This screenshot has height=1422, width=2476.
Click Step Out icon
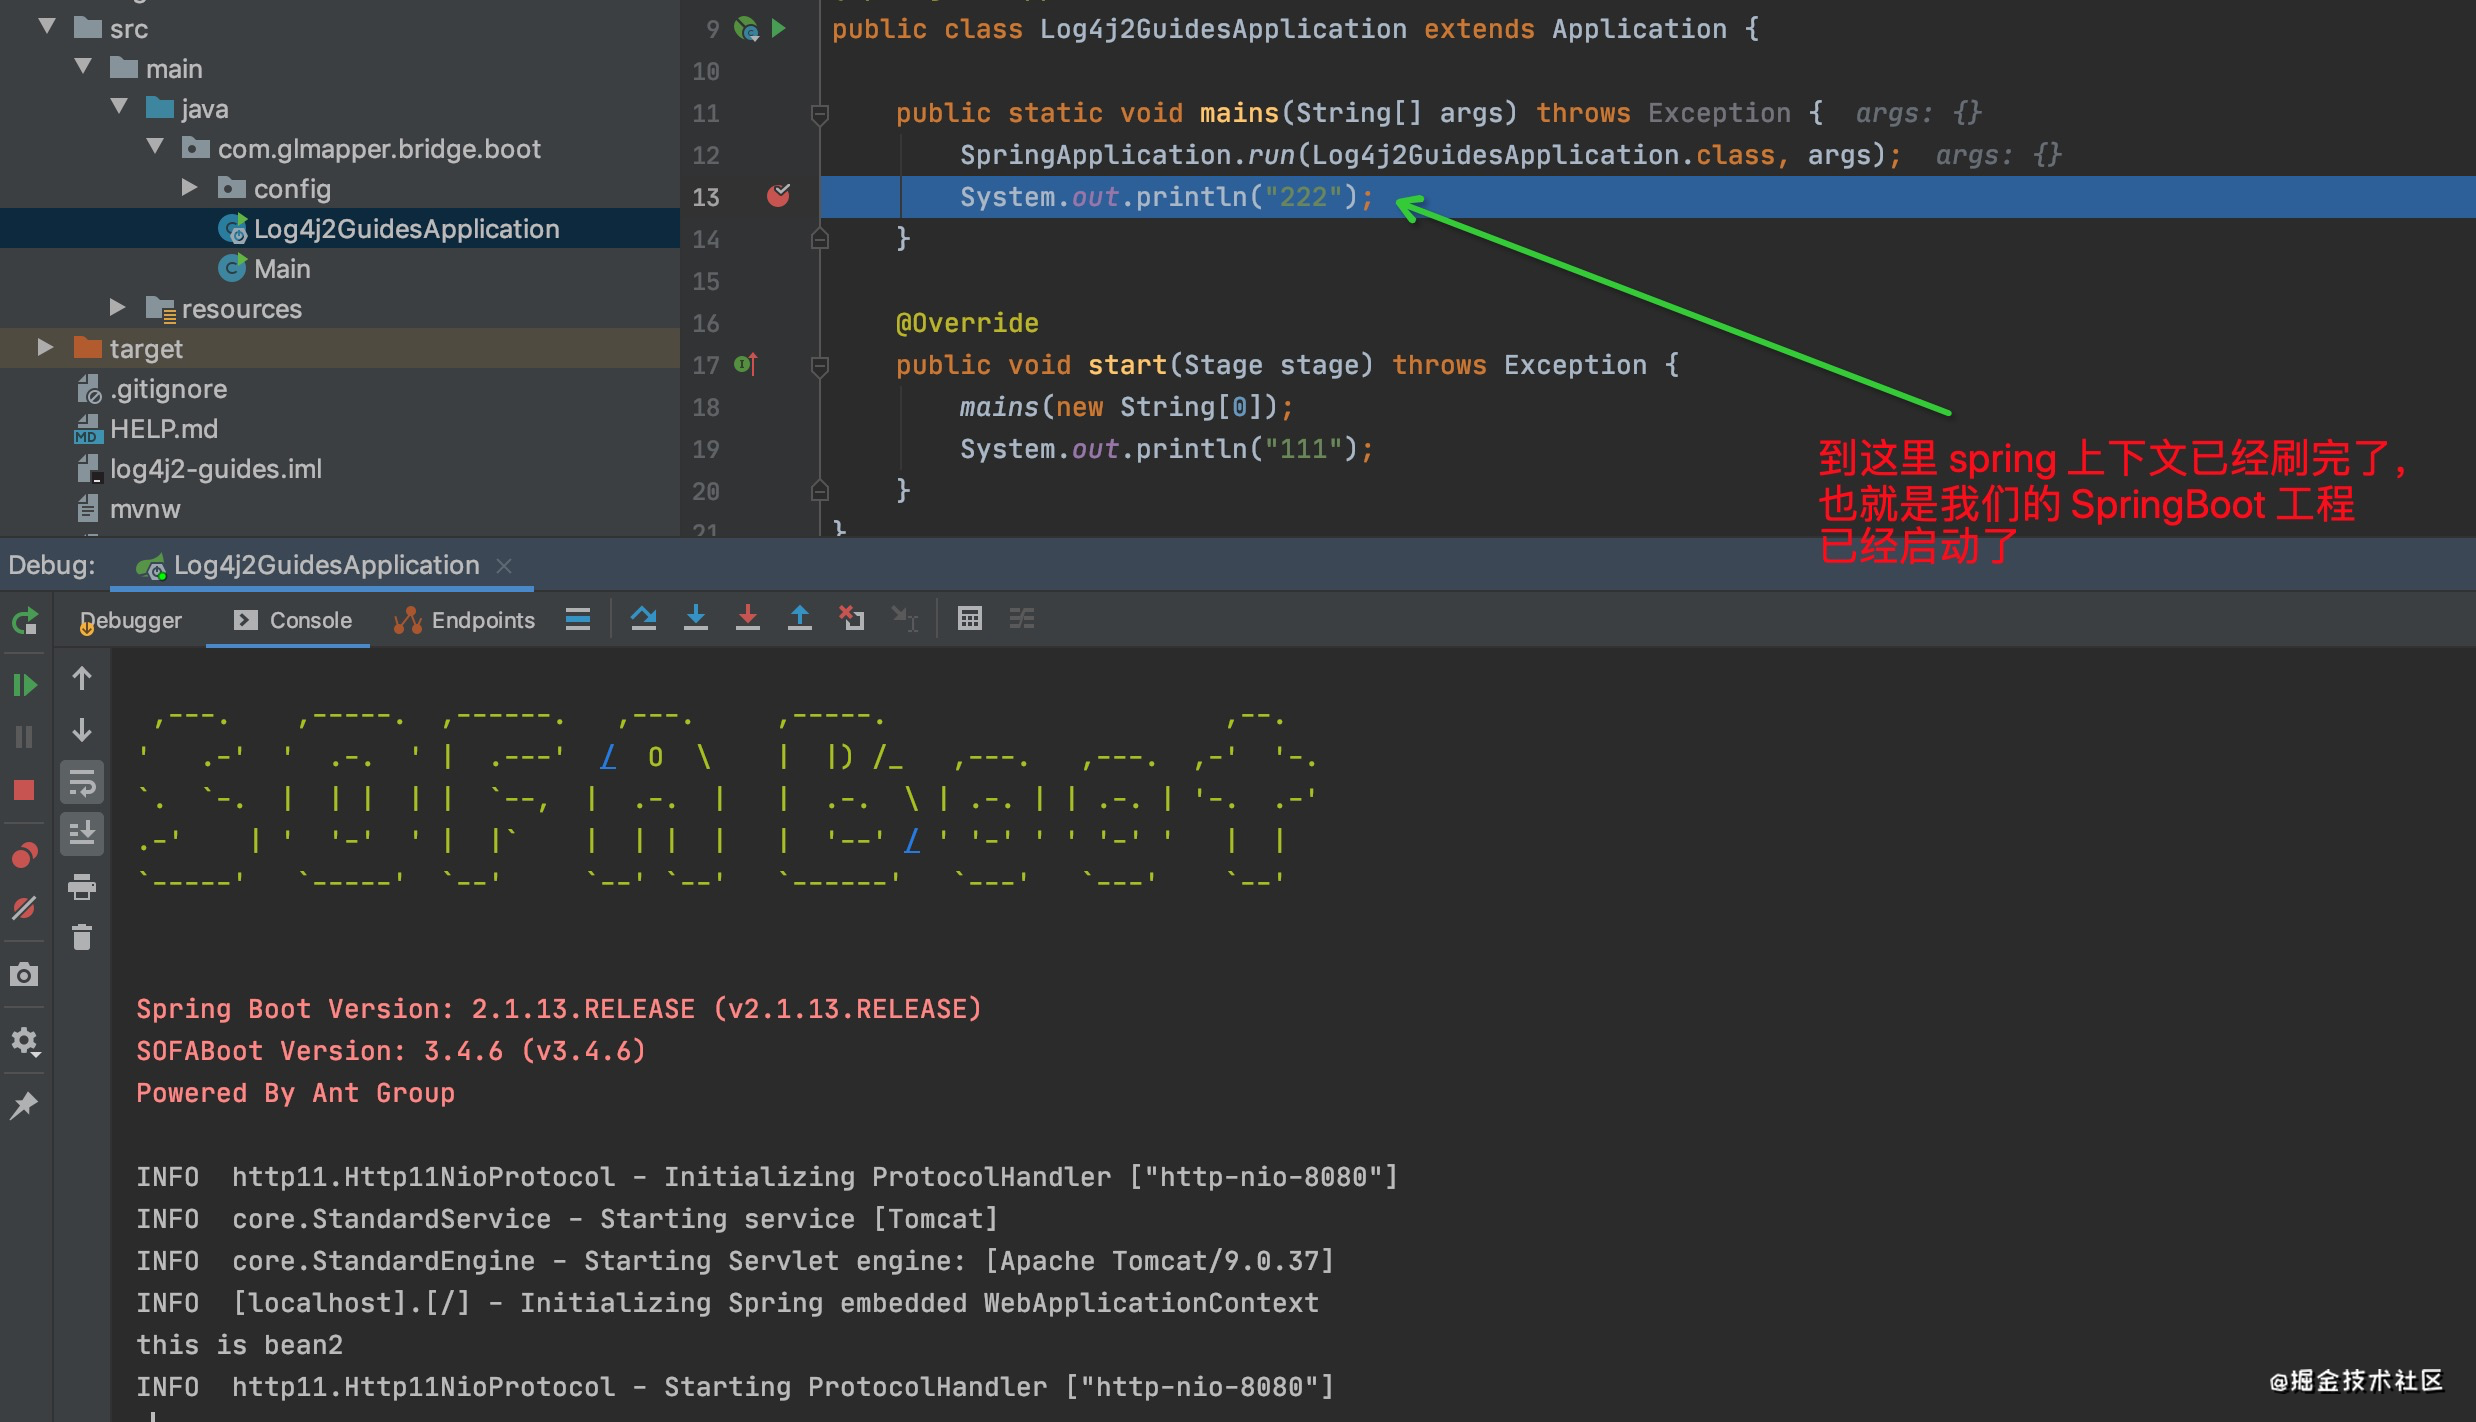tap(800, 619)
